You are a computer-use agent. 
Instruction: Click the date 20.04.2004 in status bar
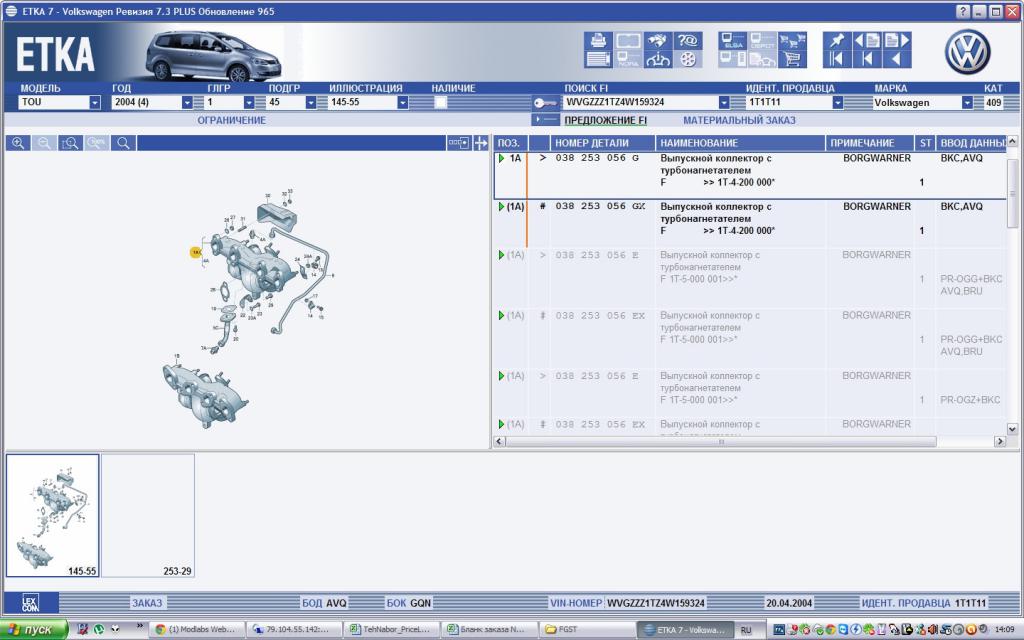(x=789, y=603)
